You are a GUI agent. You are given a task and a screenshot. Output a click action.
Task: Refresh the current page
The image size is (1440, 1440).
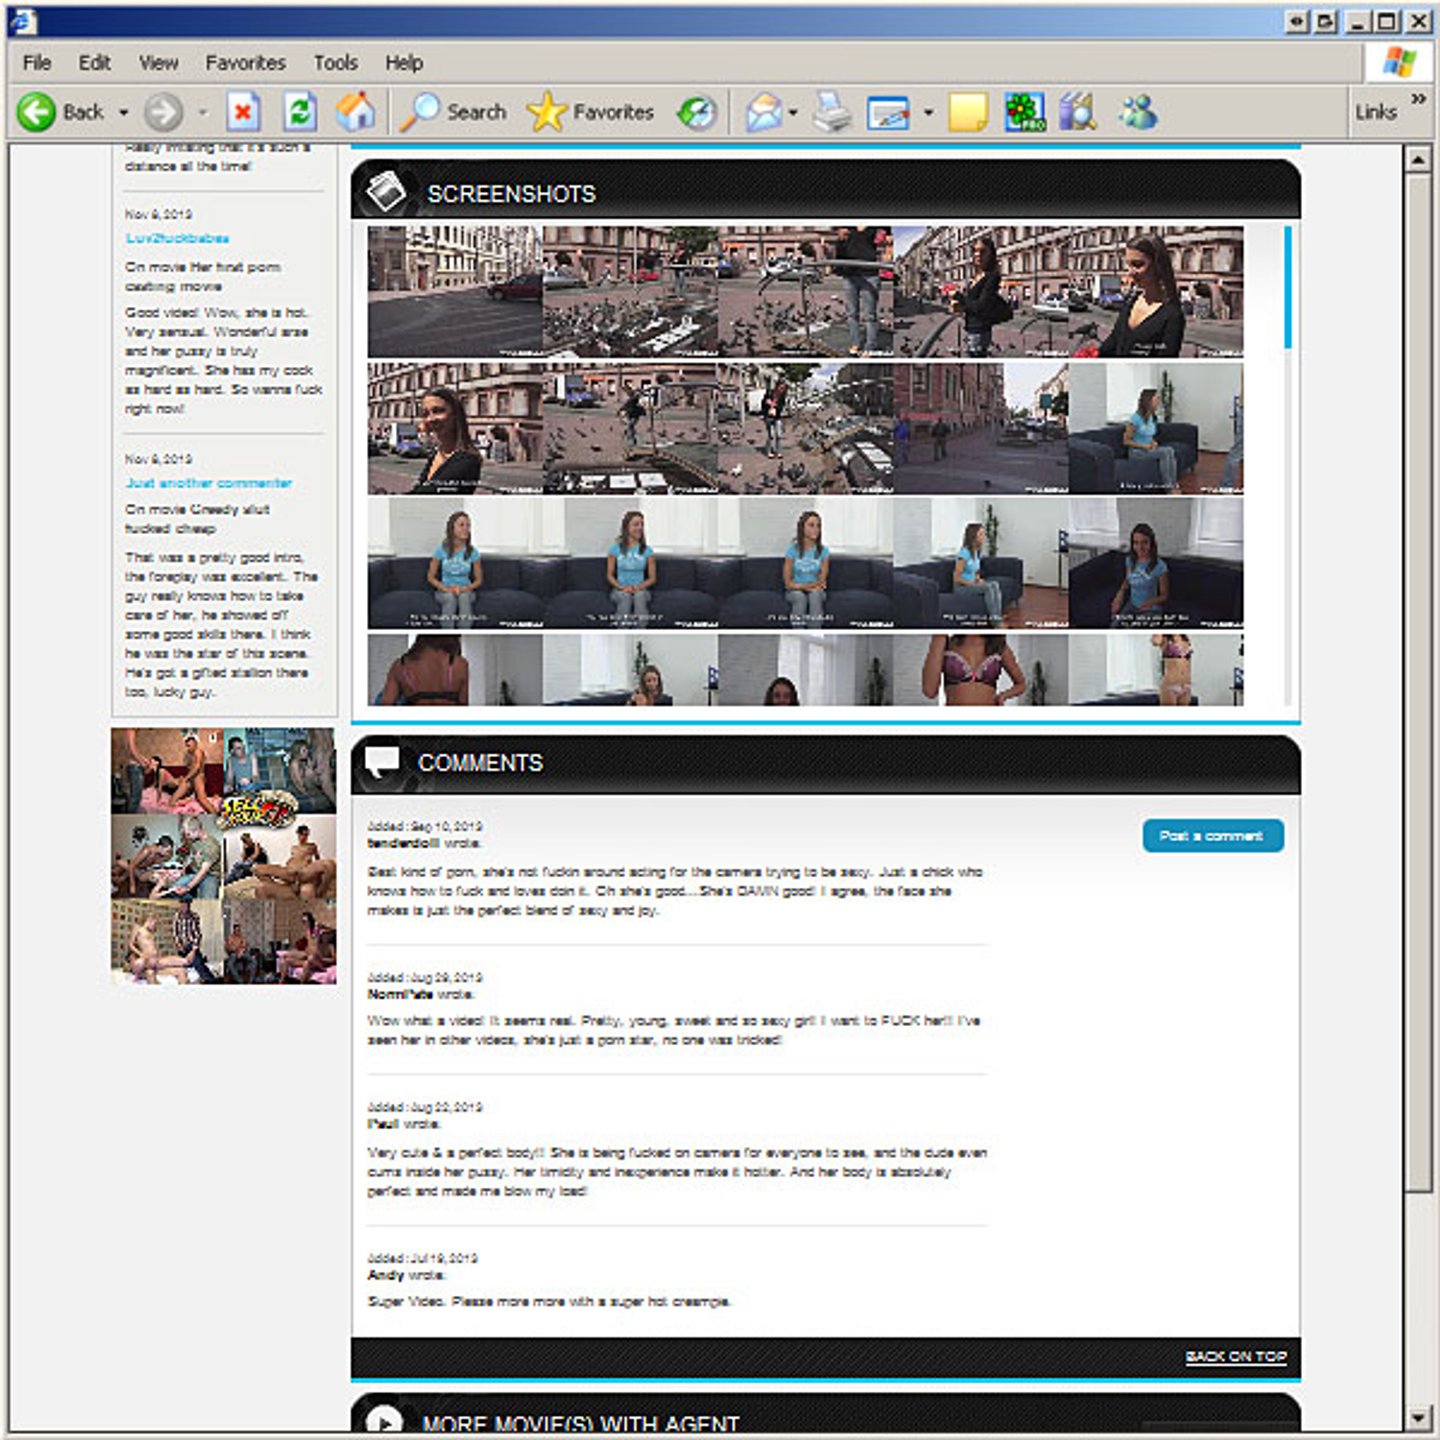(299, 112)
